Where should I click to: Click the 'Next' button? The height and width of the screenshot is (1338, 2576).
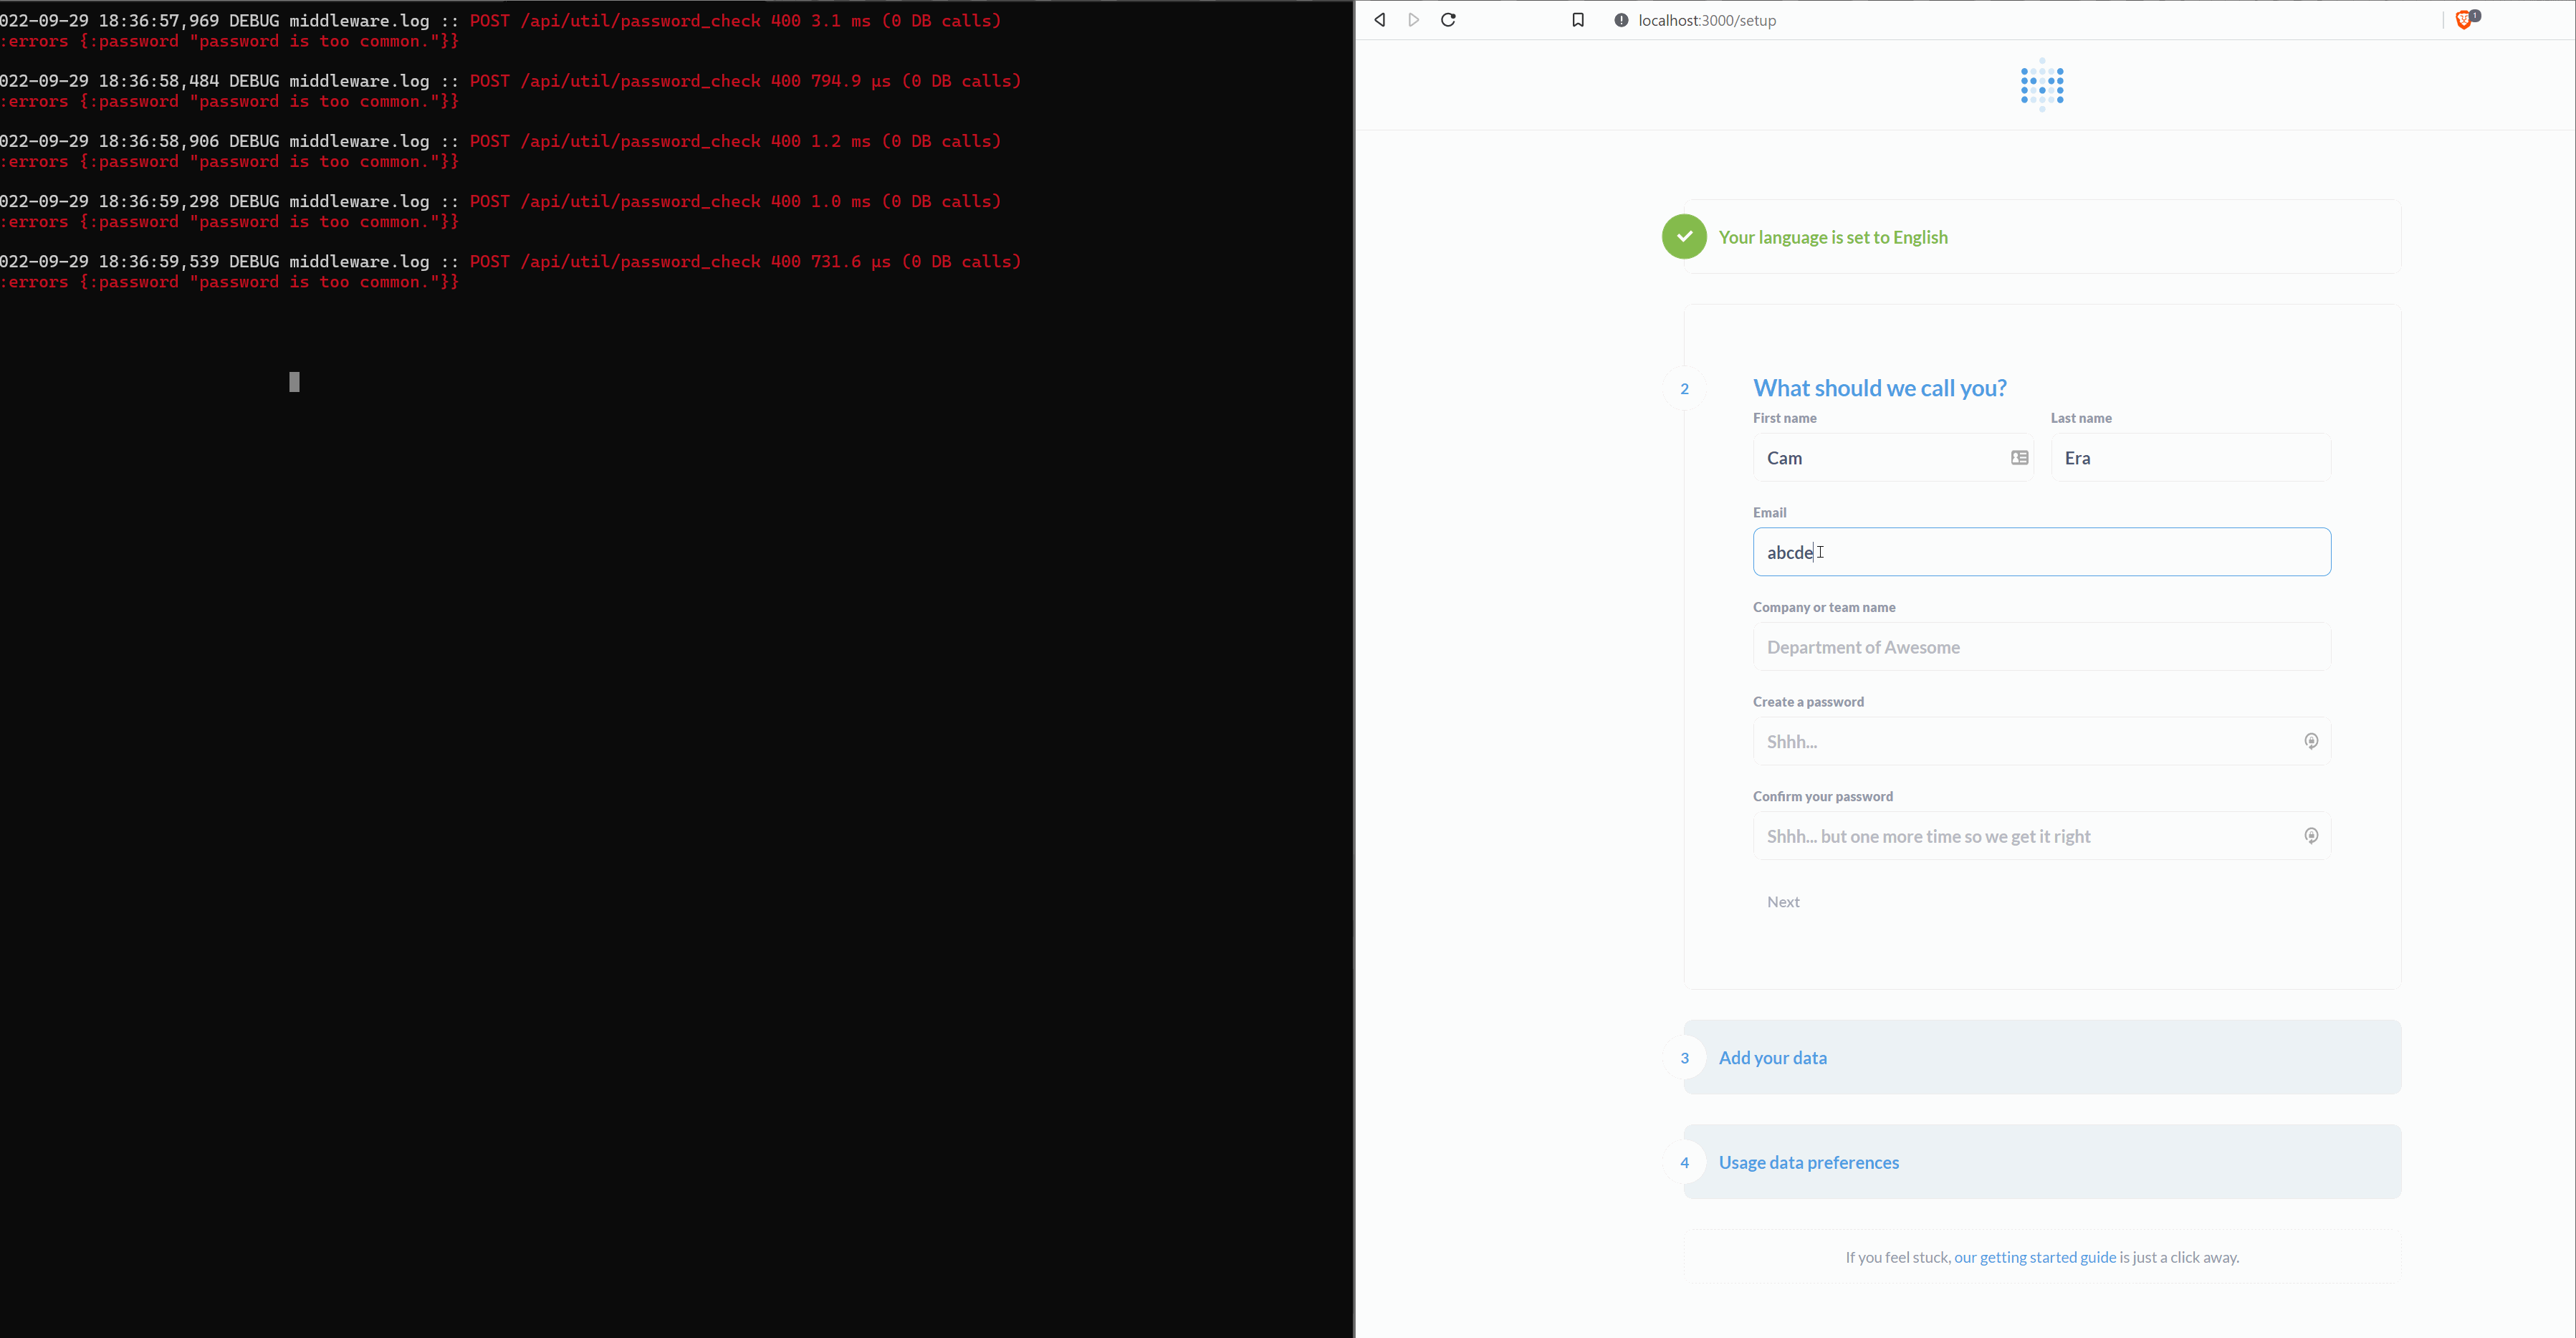click(1784, 901)
